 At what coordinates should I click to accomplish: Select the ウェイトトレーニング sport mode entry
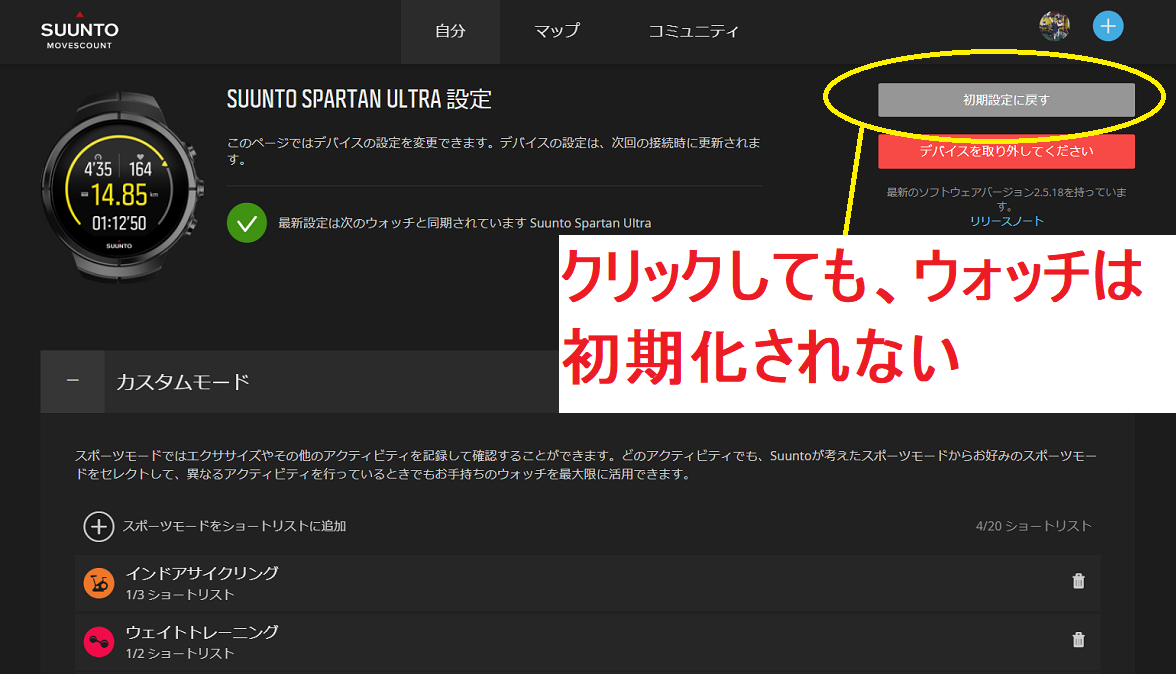(202, 633)
